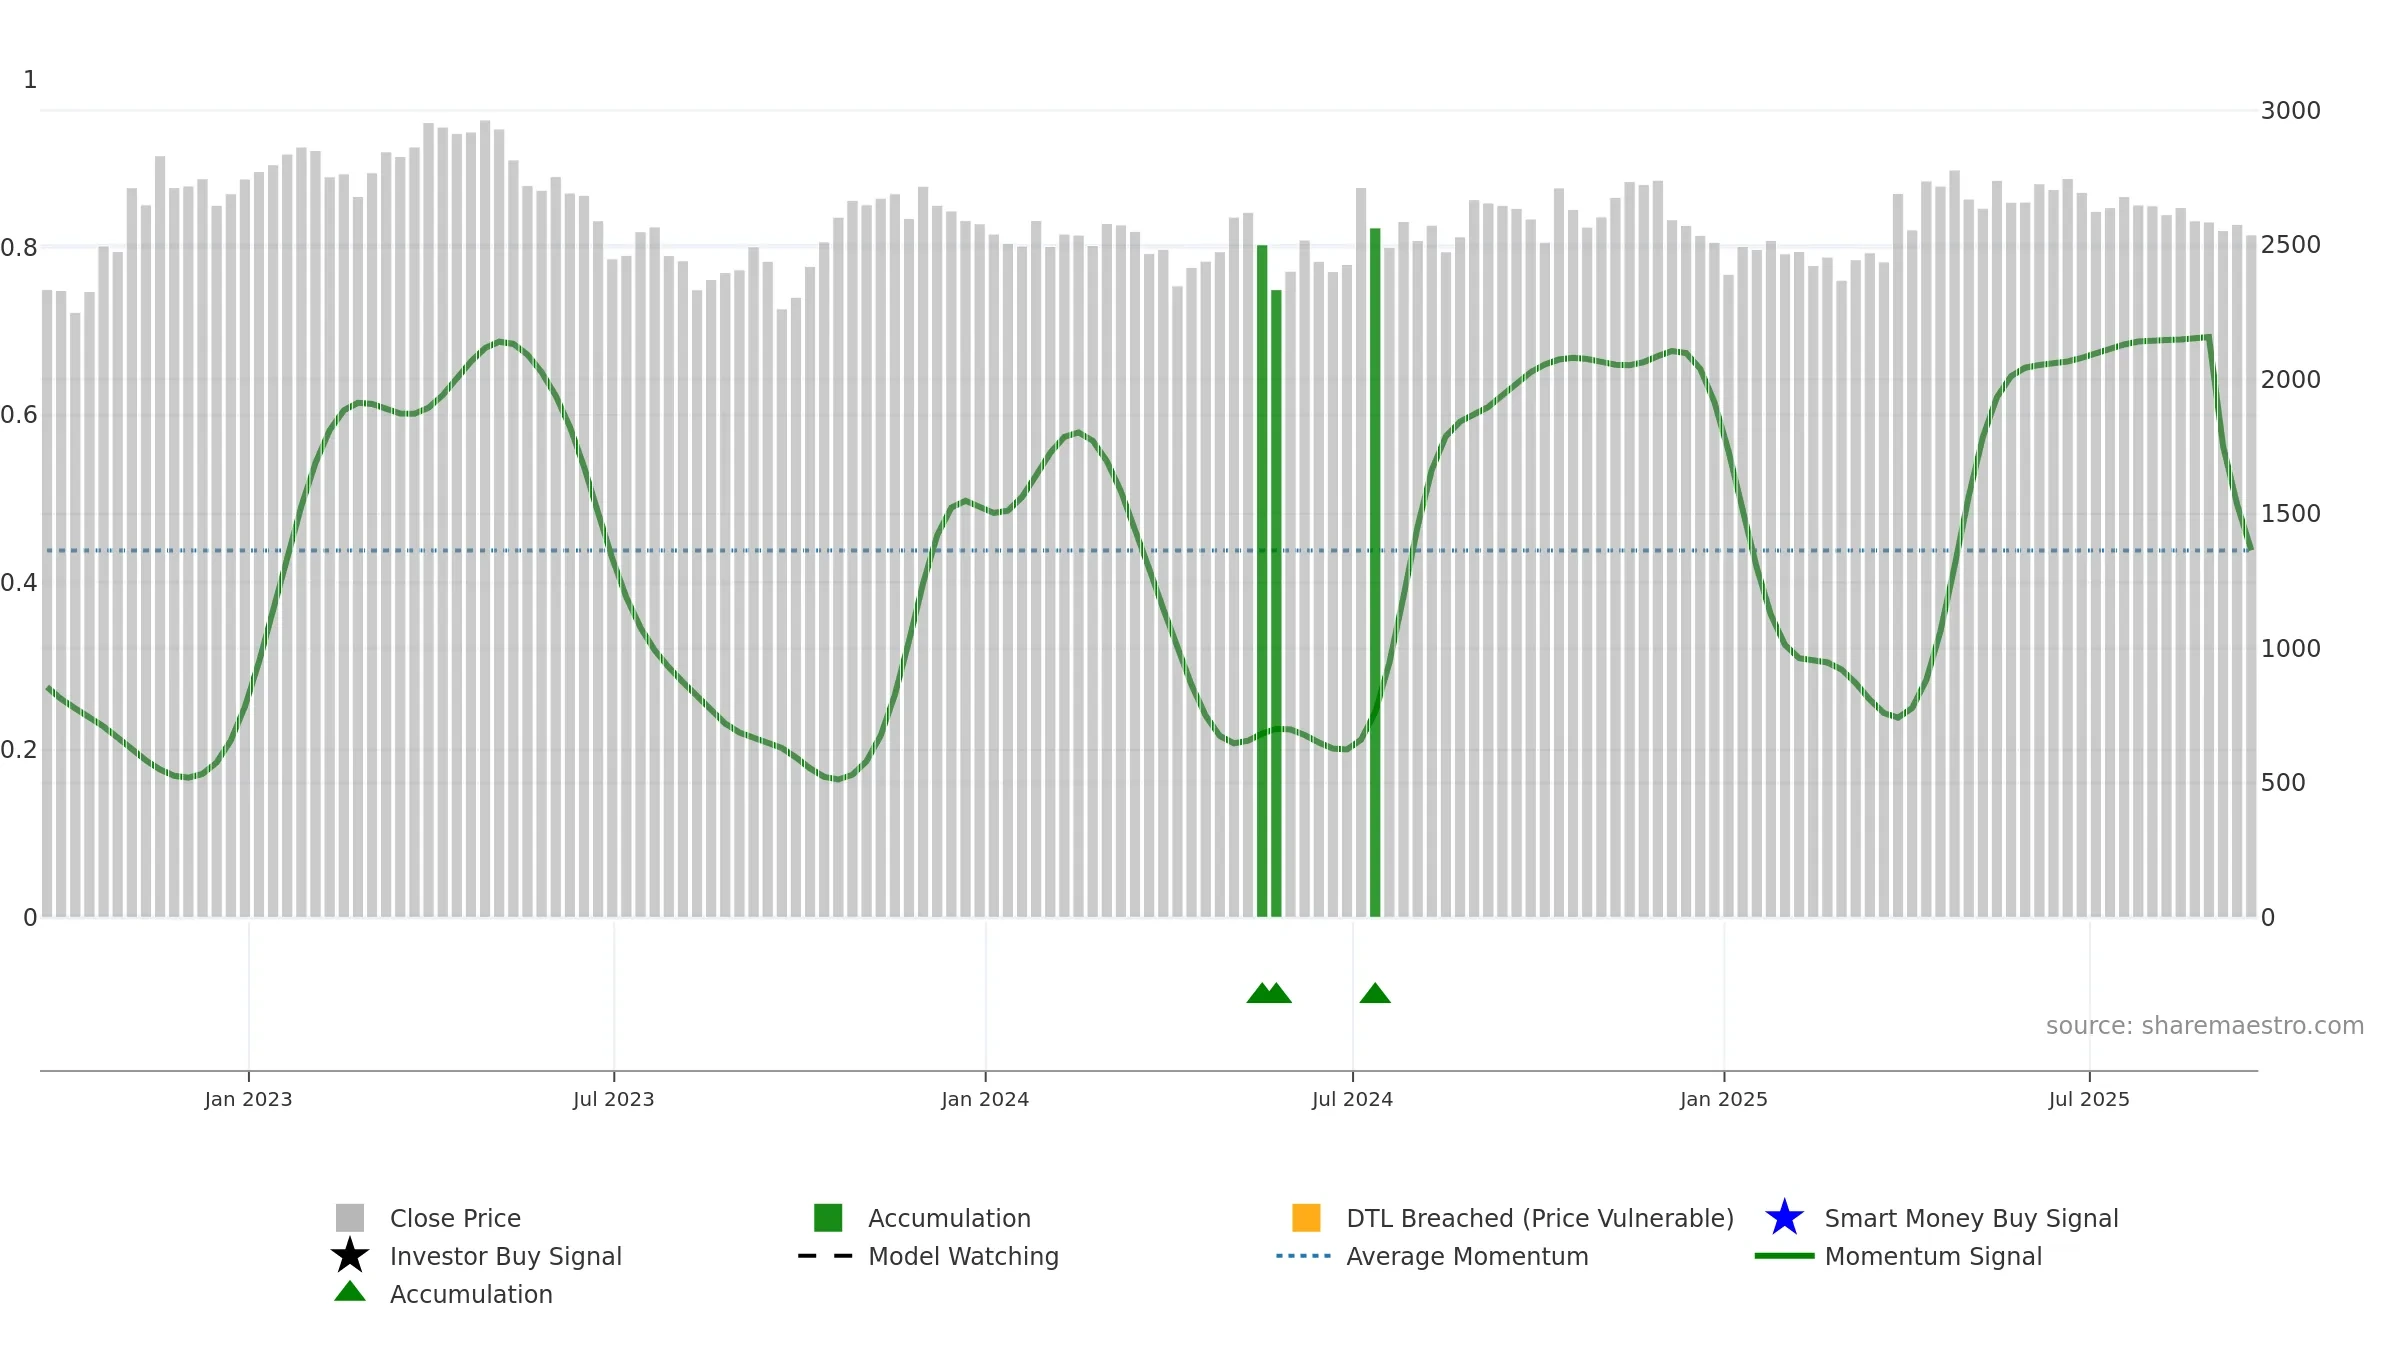Click the blue Smart Money Buy Signal star
The image size is (2400, 1350).
pyautogui.click(x=1784, y=1218)
